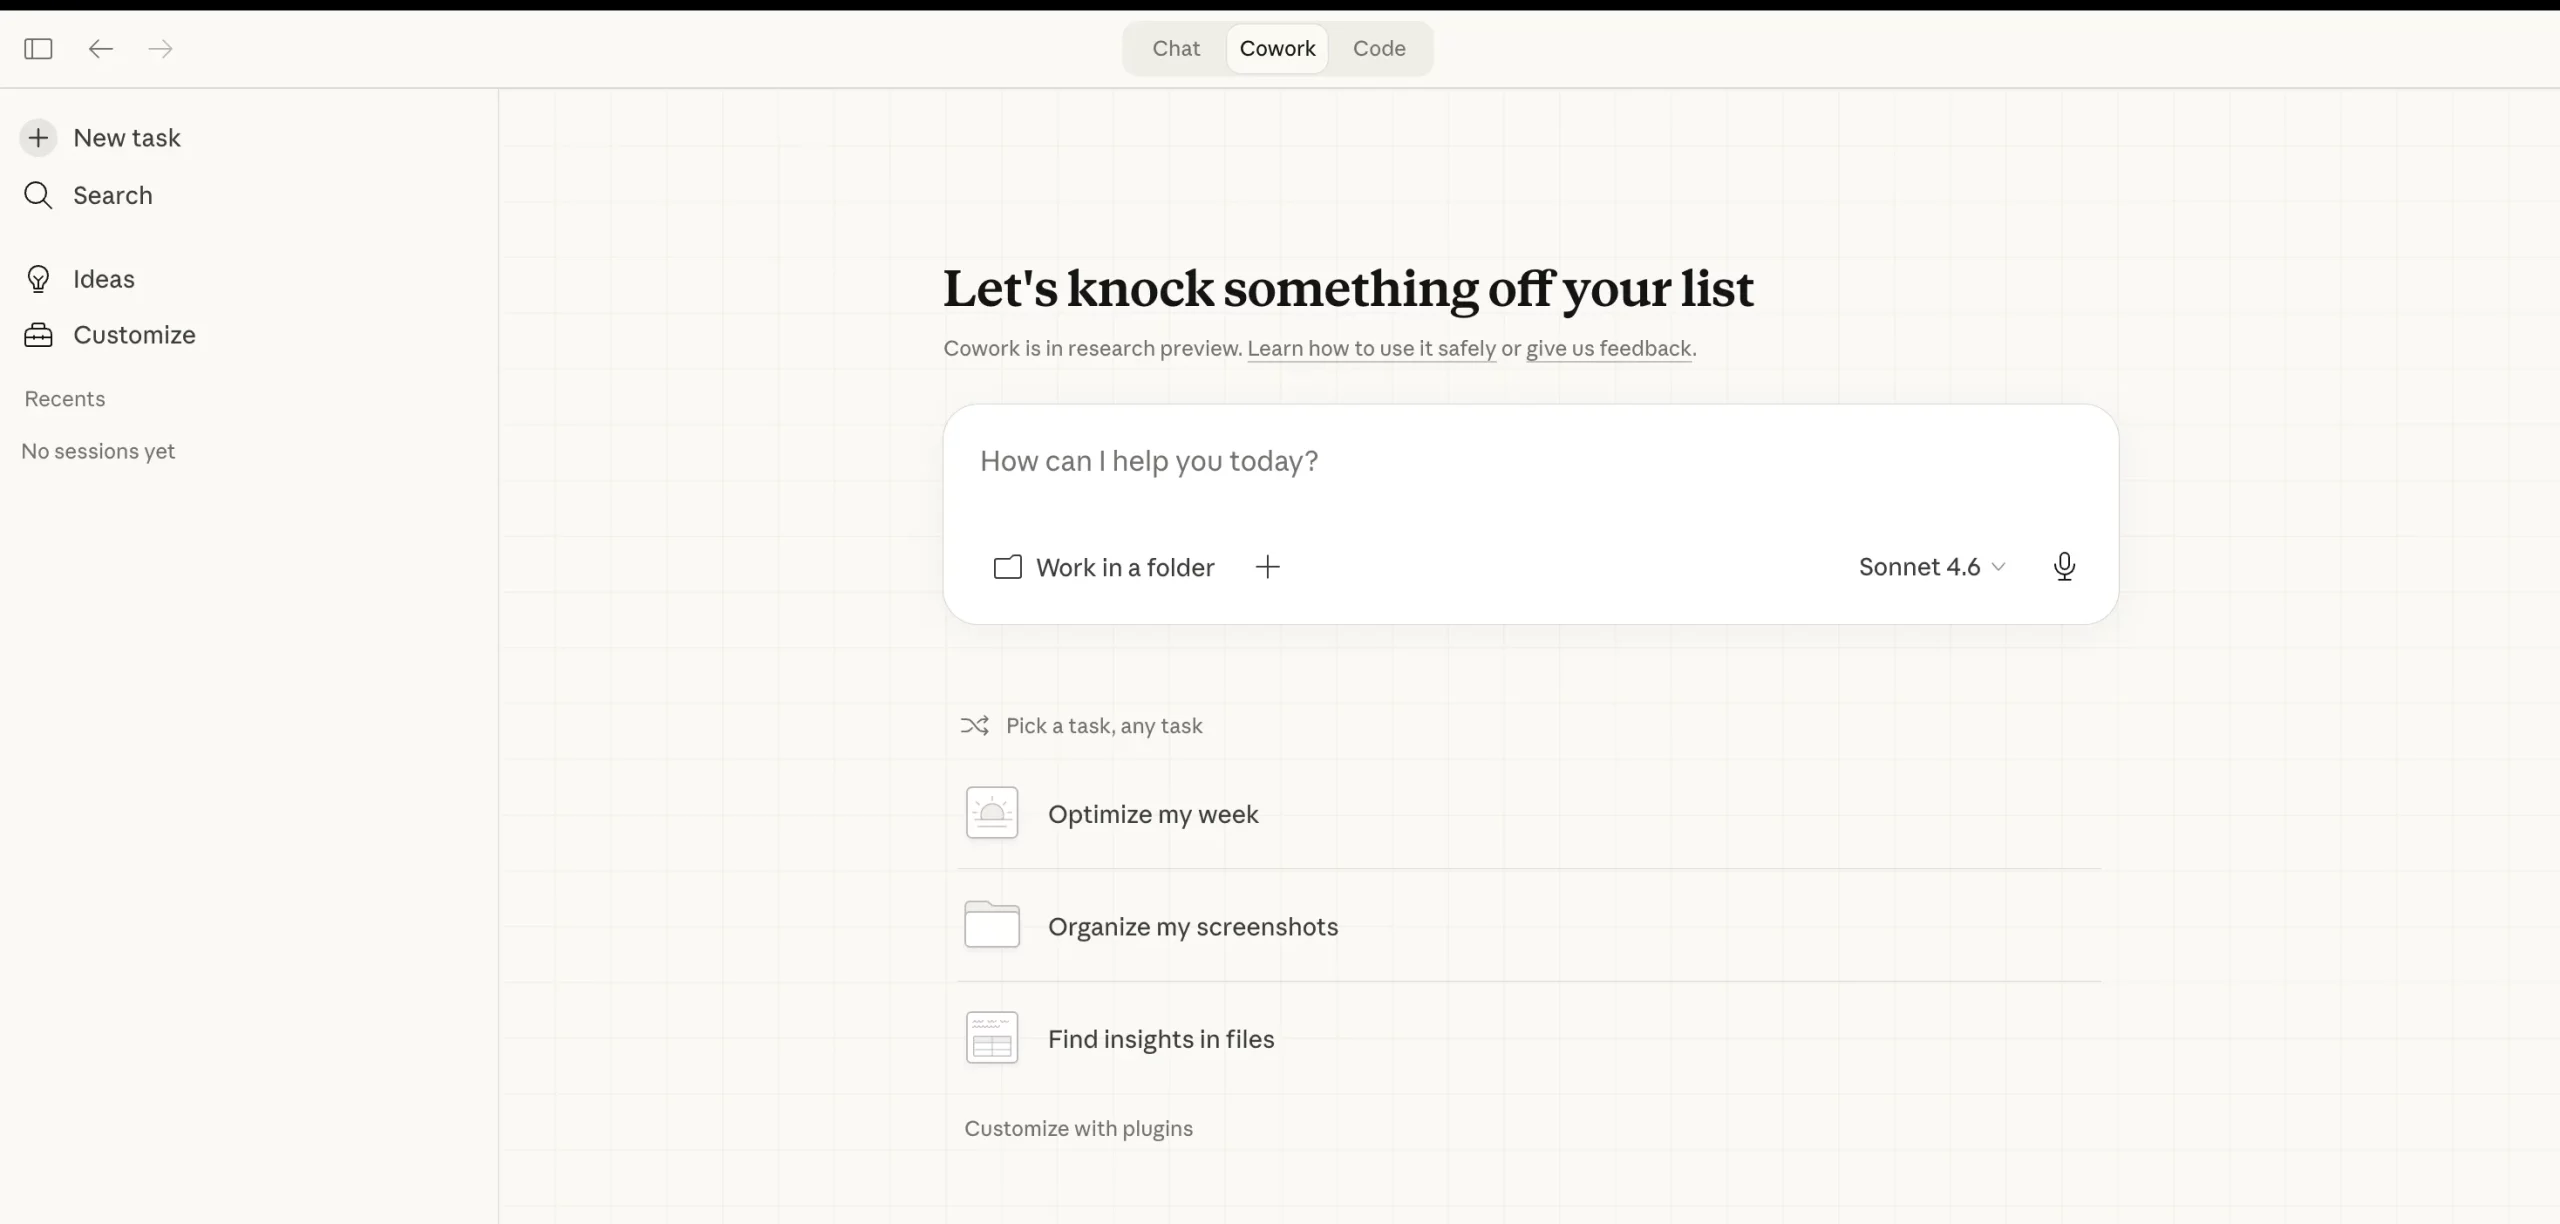Open the Sonnet 4.6 model dropdown

point(1931,566)
